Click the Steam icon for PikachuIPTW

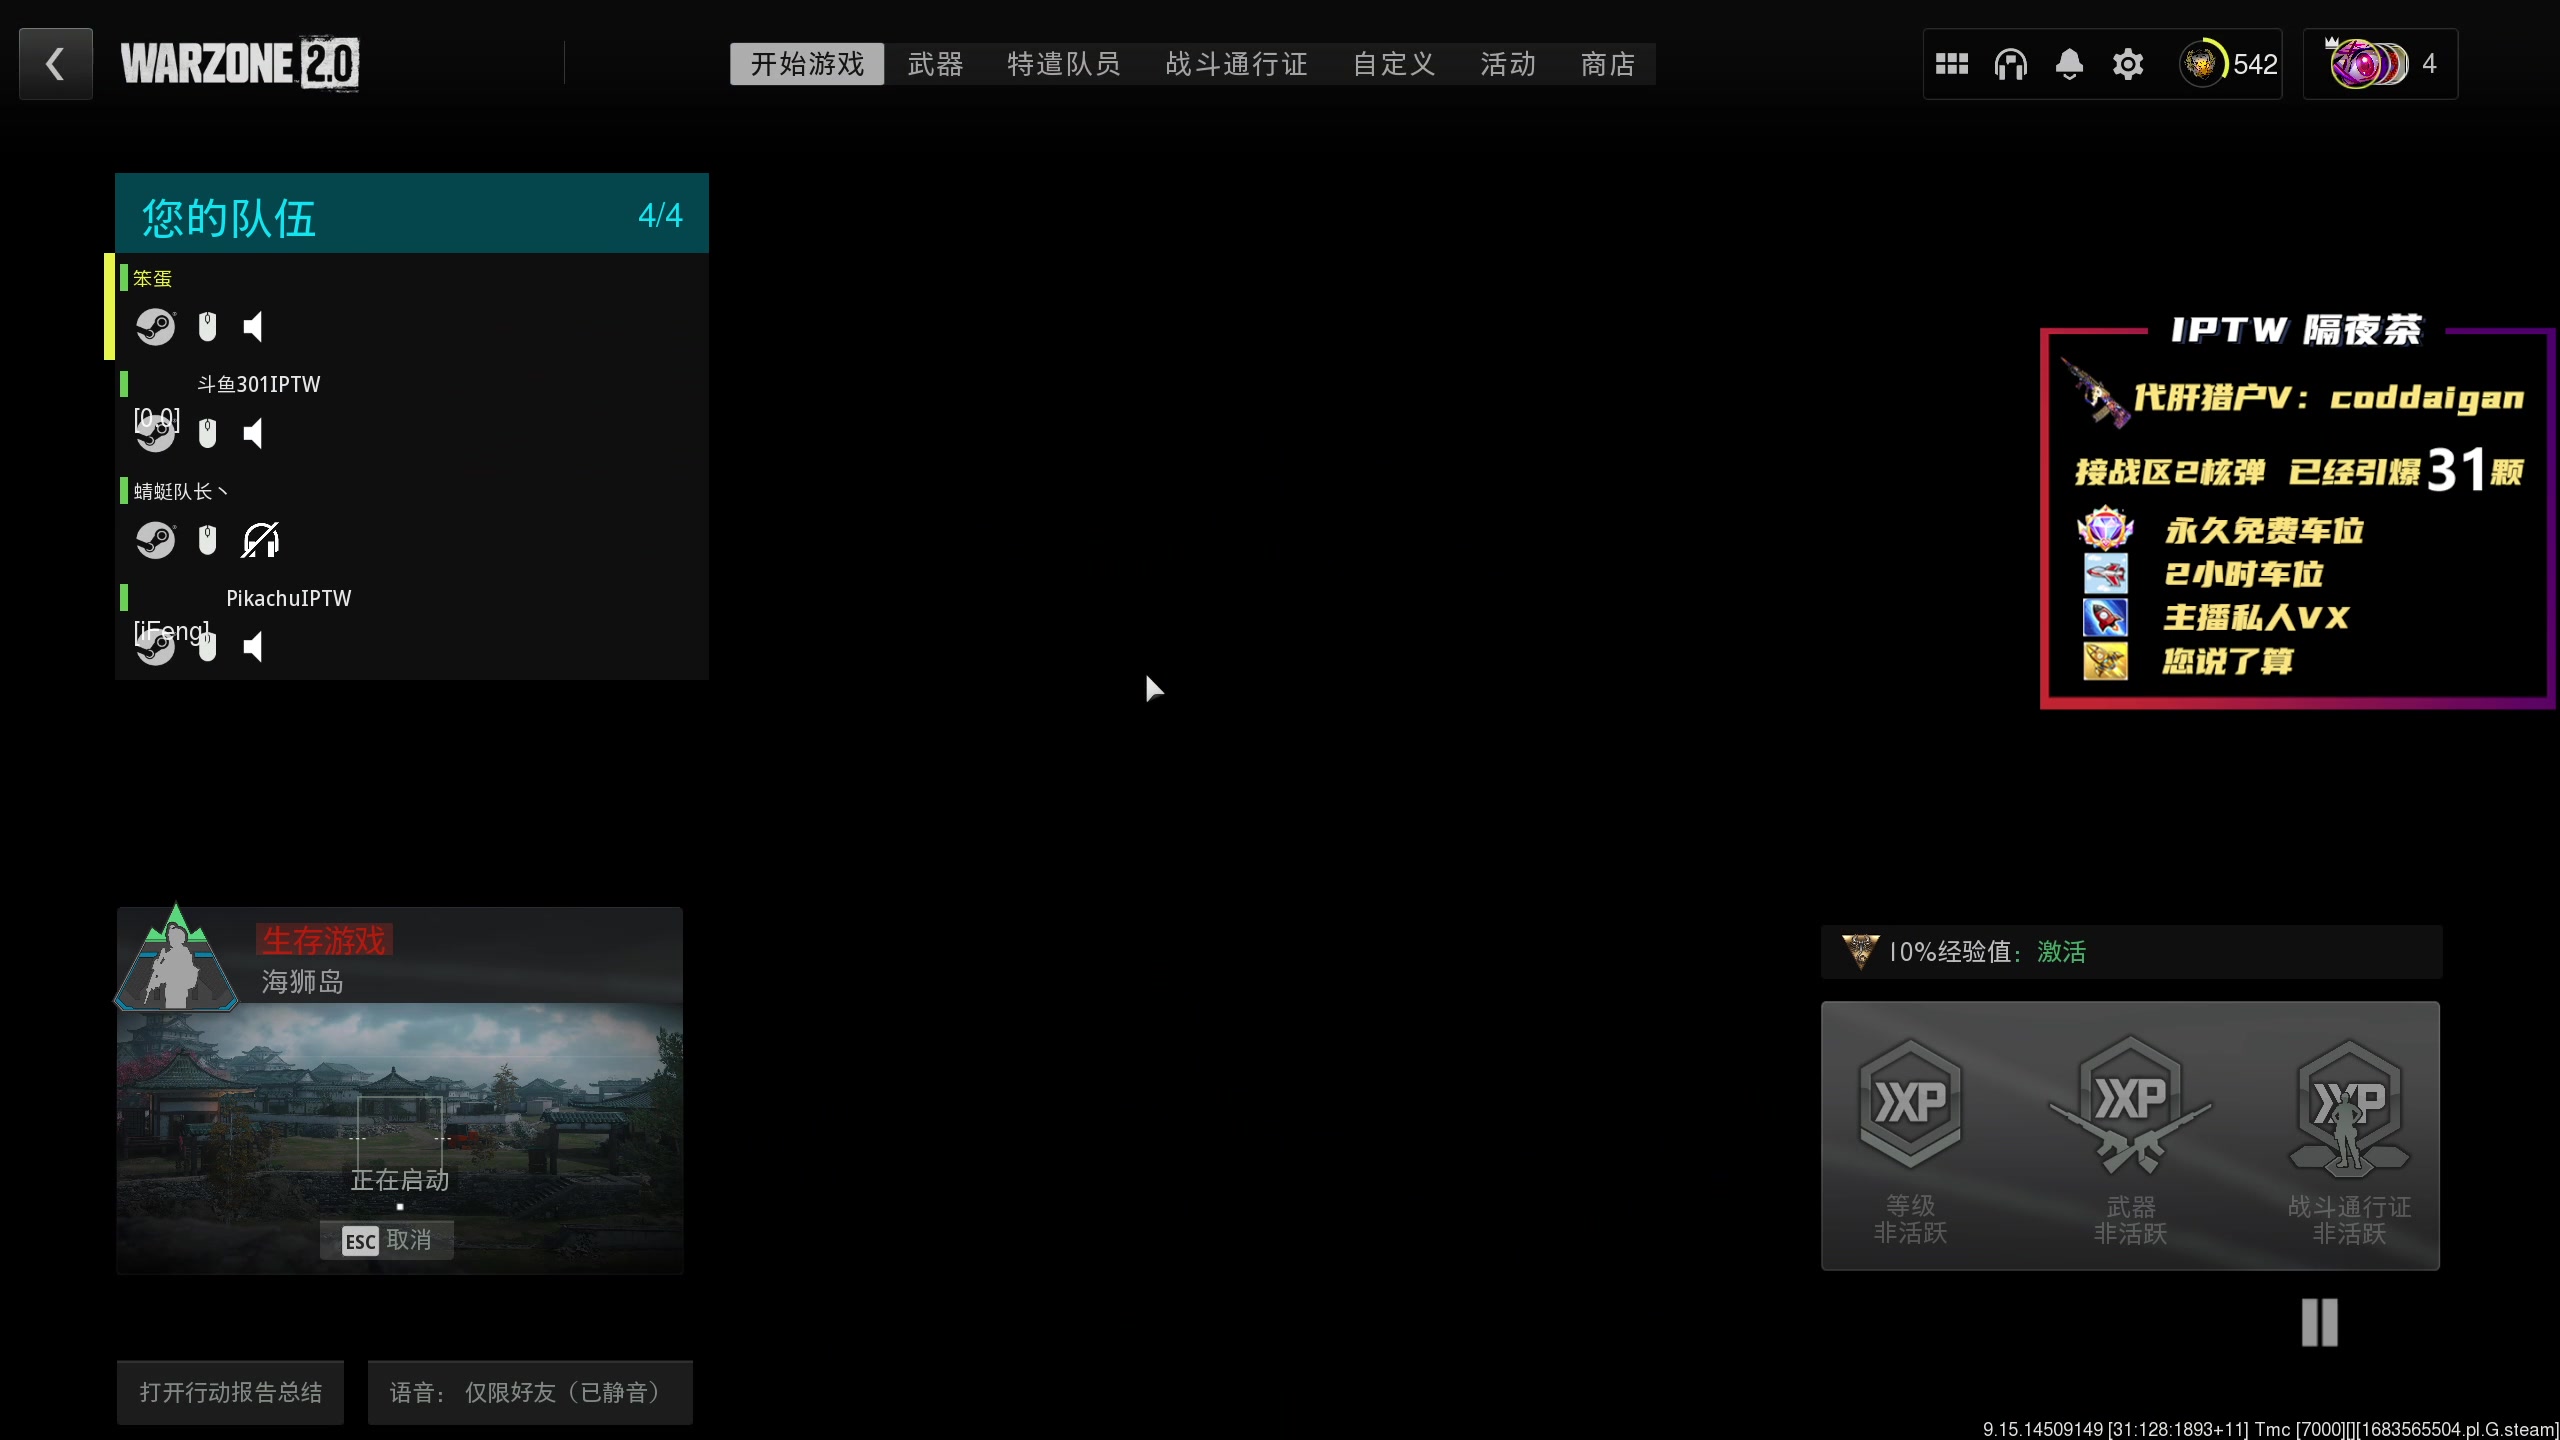click(x=155, y=648)
